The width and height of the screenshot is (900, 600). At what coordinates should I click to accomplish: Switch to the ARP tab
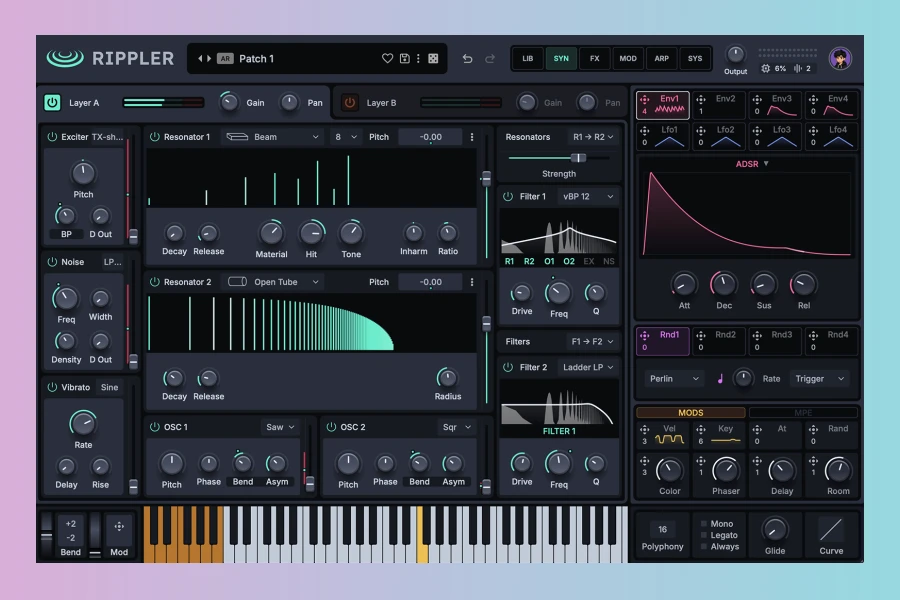pyautogui.click(x=661, y=59)
